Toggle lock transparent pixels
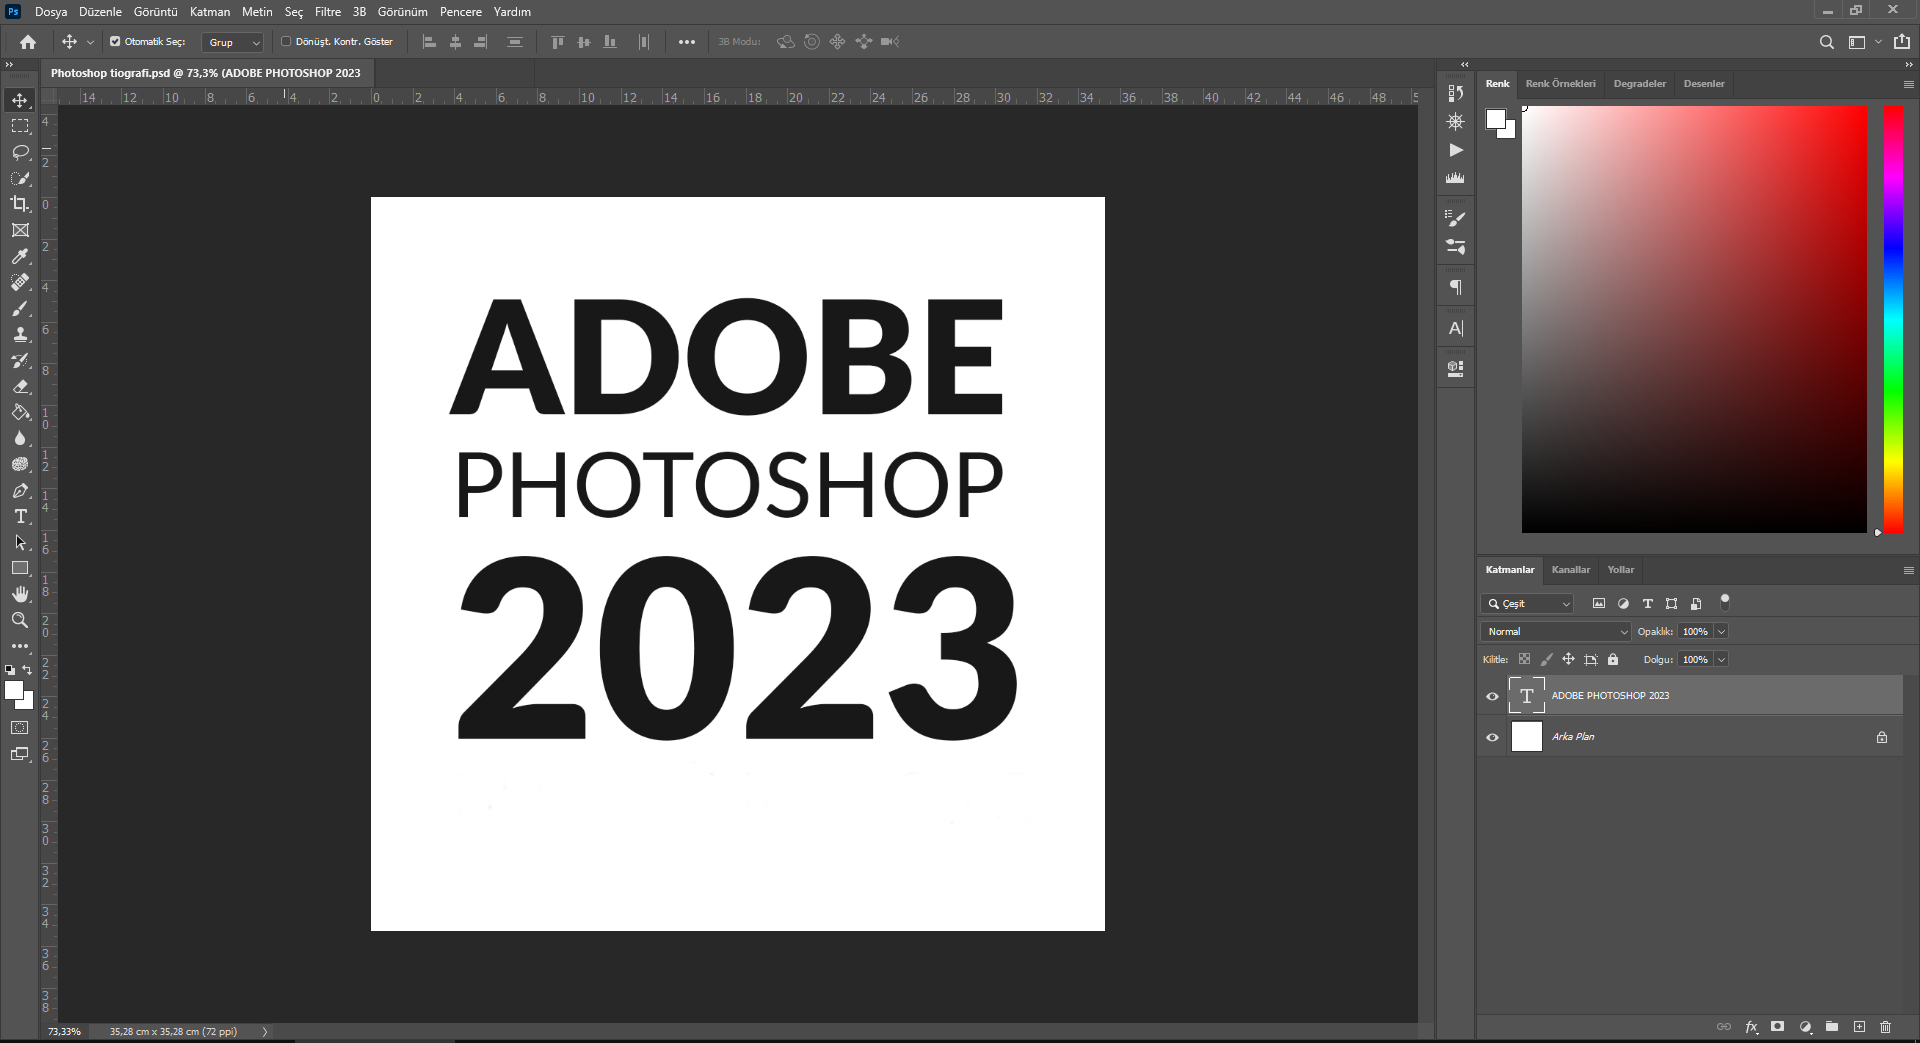 tap(1524, 659)
